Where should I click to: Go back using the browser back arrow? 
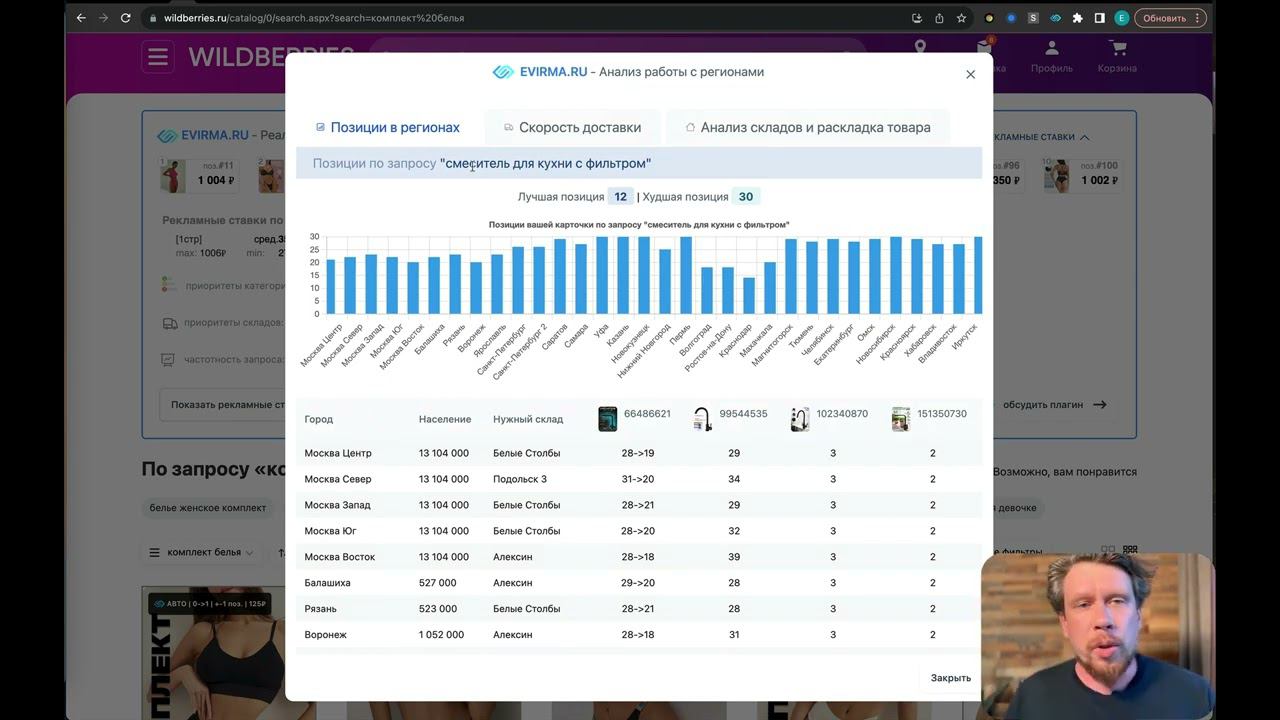point(81,18)
